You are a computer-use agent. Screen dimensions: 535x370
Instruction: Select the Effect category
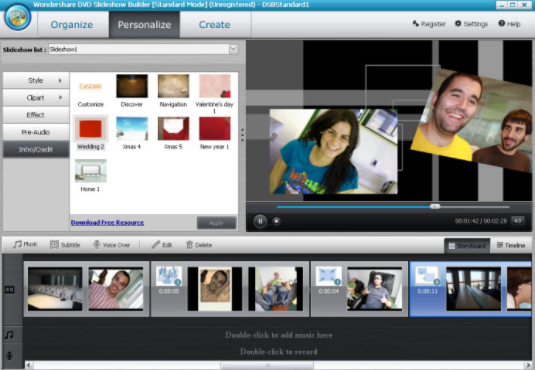[36, 115]
